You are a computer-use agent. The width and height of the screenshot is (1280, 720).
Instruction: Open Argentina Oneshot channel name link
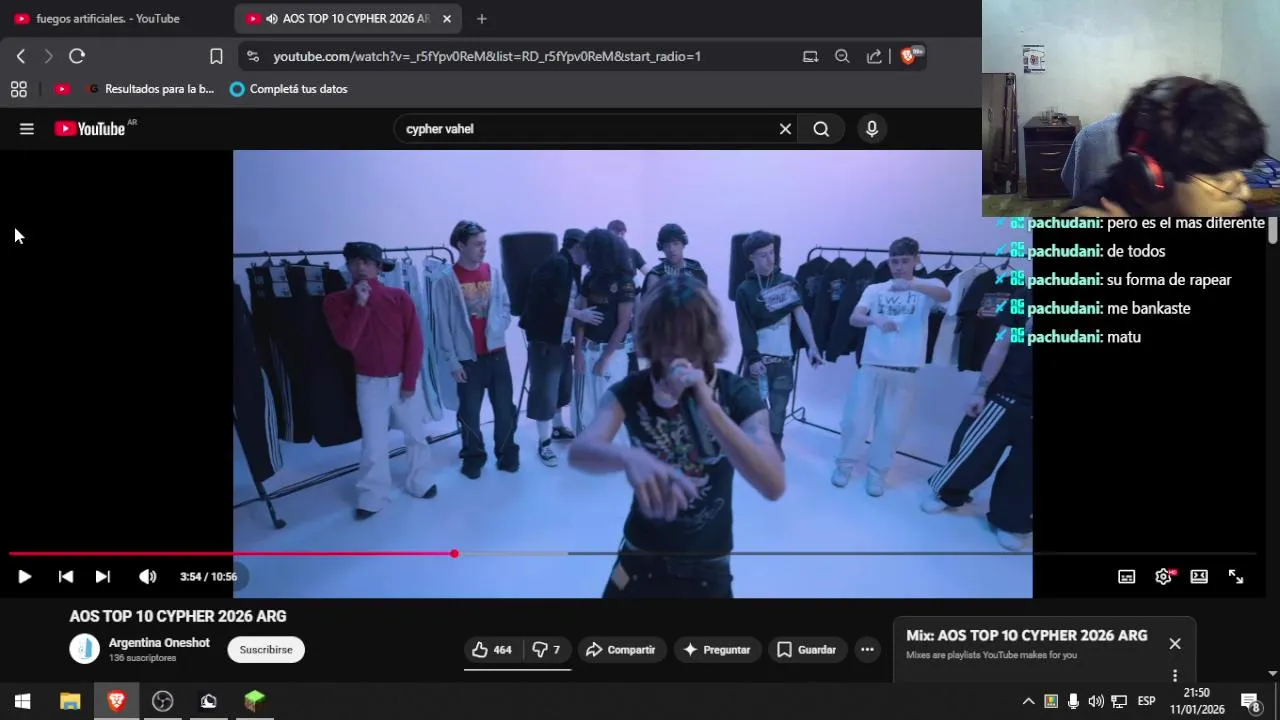(159, 643)
